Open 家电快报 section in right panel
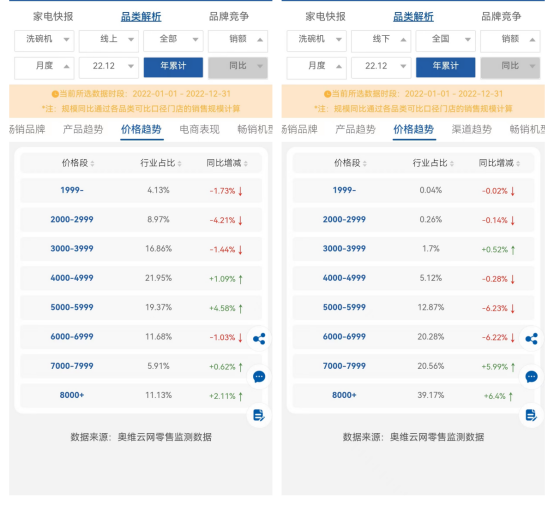The height and width of the screenshot is (505, 554). point(325,16)
